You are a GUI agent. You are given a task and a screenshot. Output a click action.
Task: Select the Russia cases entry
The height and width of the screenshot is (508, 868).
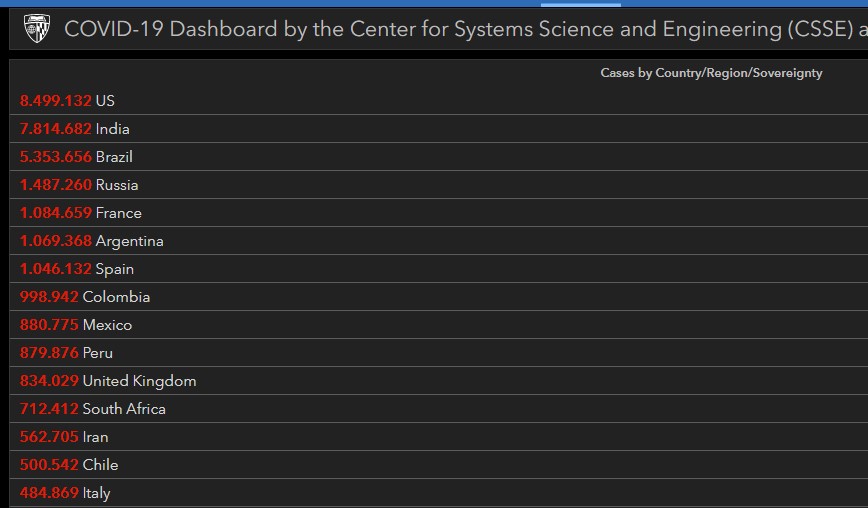(x=438, y=185)
